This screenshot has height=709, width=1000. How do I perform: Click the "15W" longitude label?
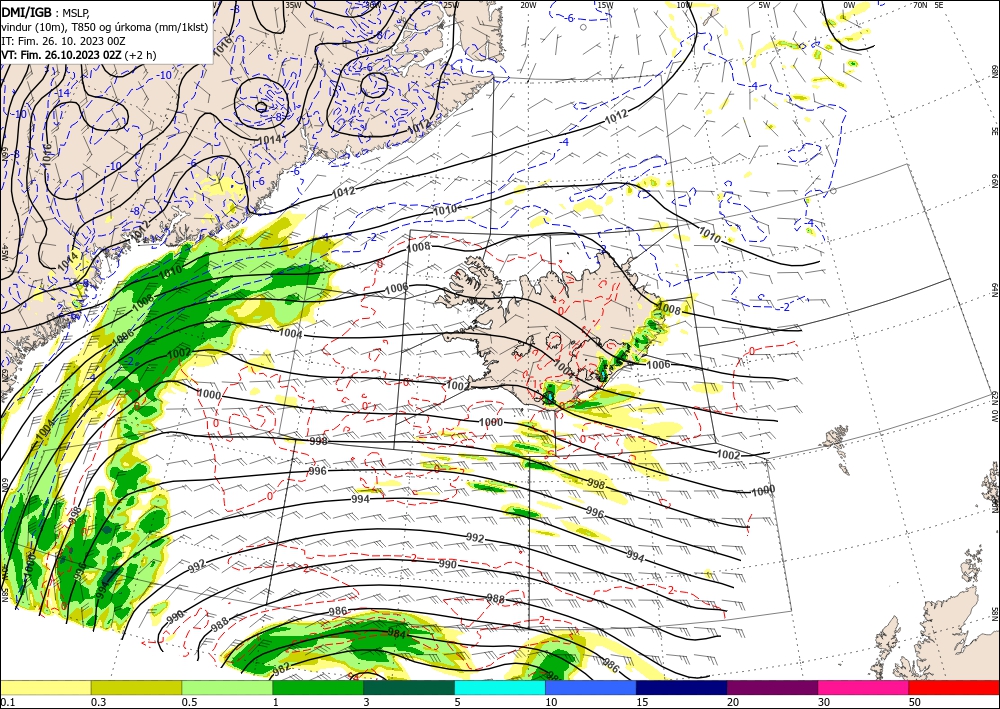tap(605, 5)
